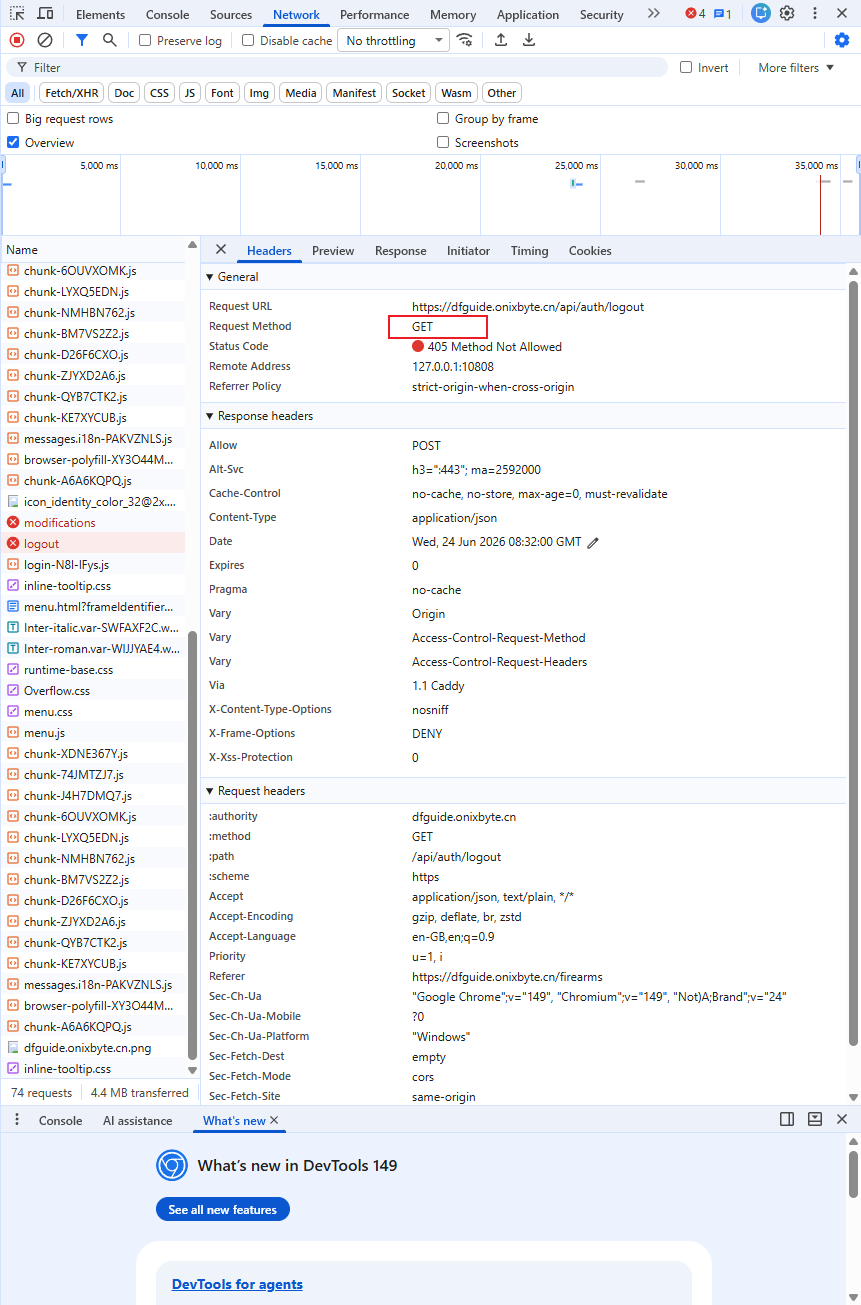861x1305 pixels.
Task: Select login-N8I-IFys.js request
Action: tap(93, 565)
